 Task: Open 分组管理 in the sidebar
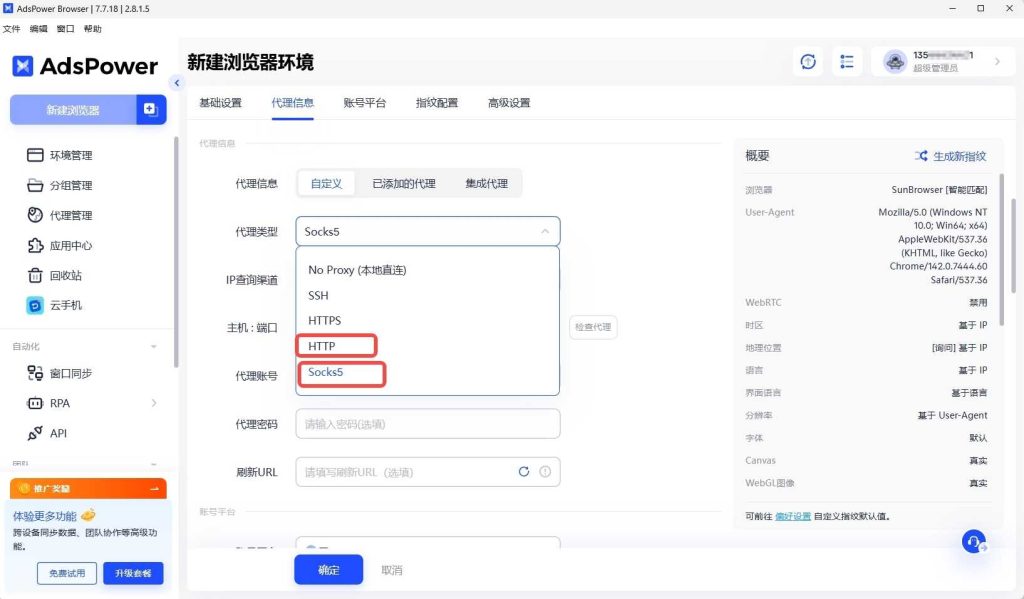click(x=70, y=185)
